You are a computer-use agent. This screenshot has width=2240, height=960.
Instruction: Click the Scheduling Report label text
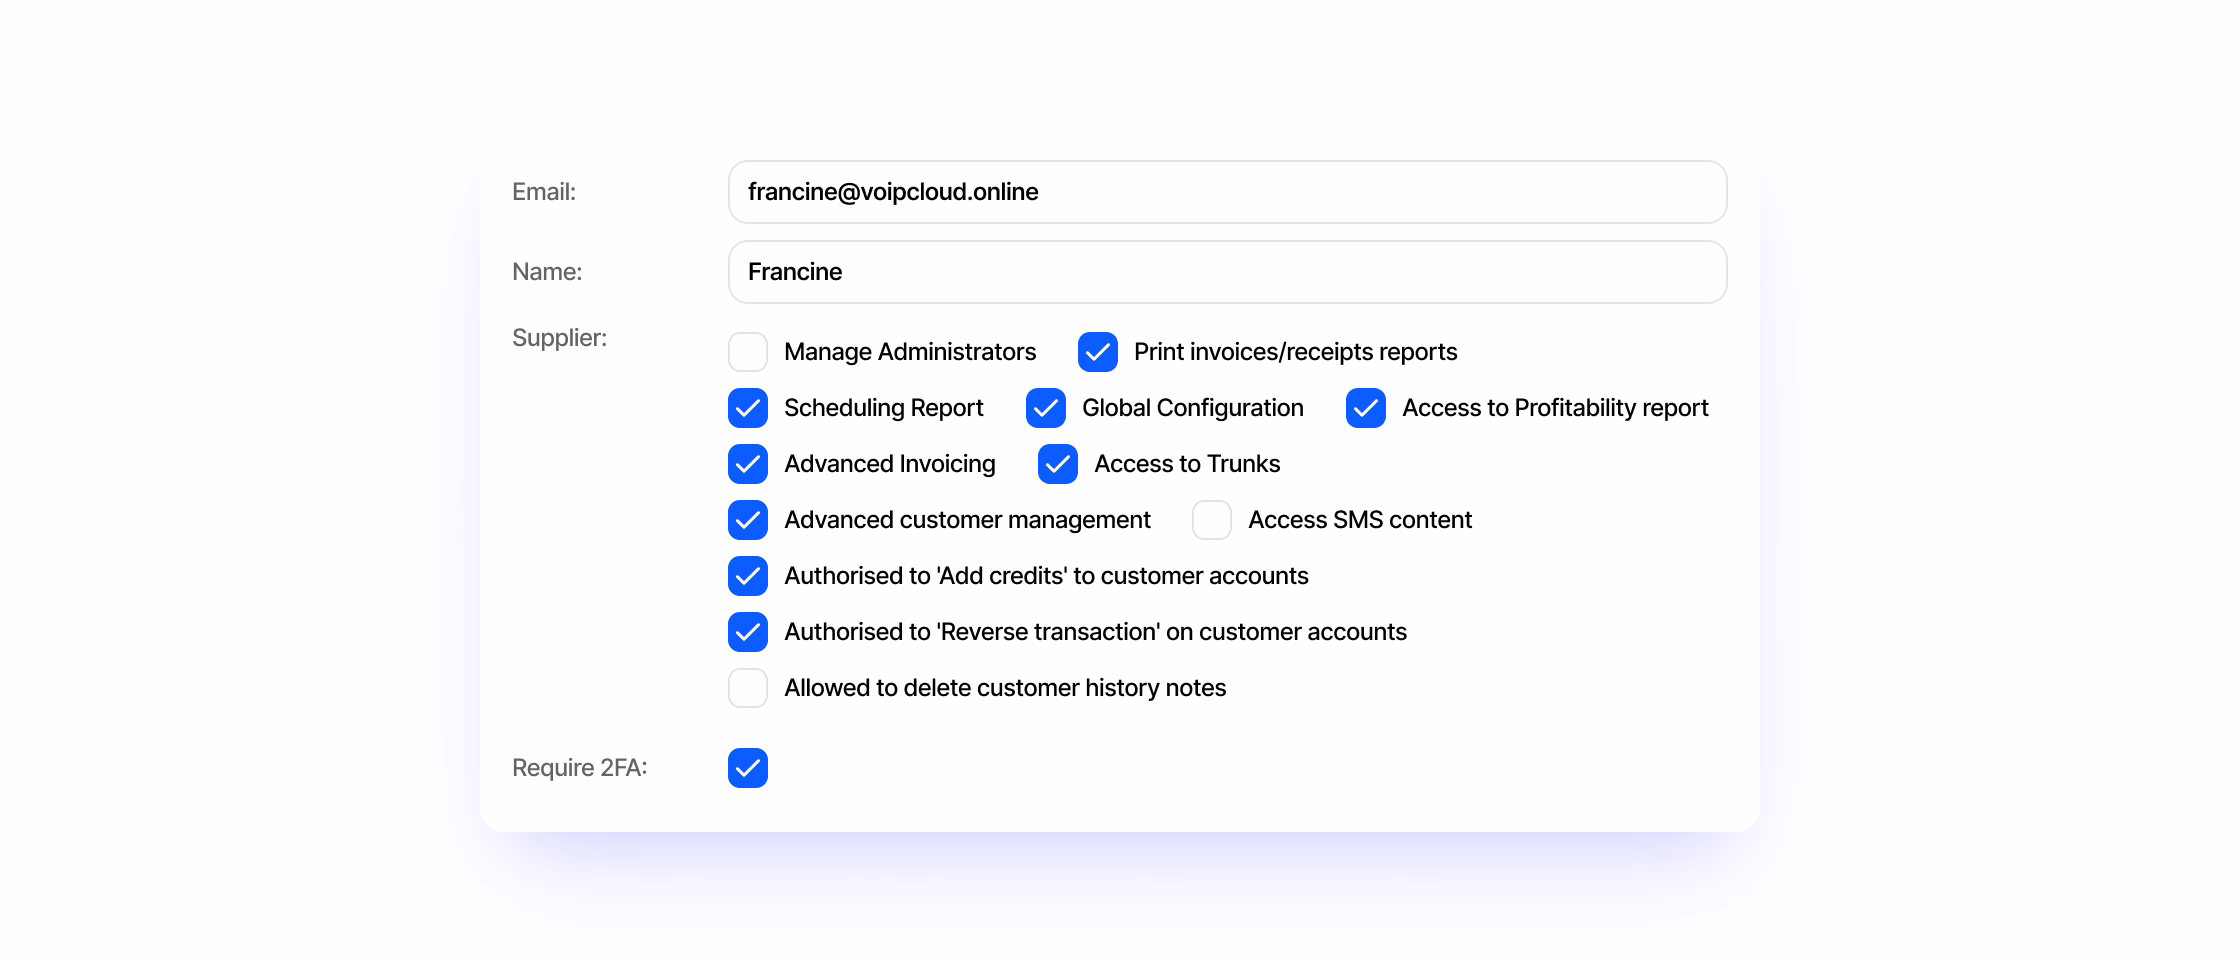(884, 408)
